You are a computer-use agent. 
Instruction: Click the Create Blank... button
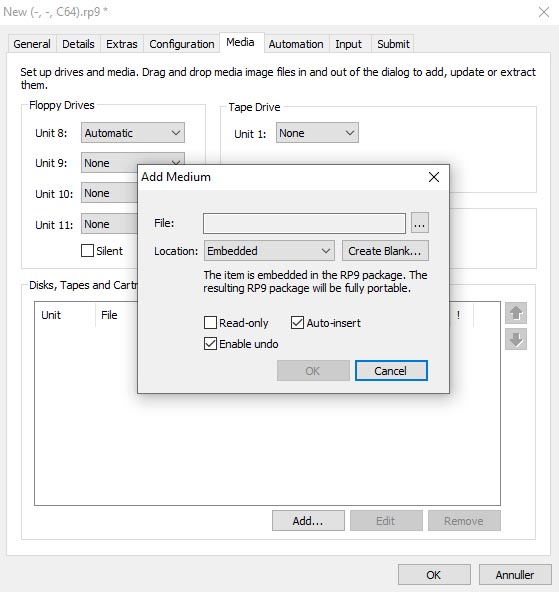pyautogui.click(x=385, y=251)
